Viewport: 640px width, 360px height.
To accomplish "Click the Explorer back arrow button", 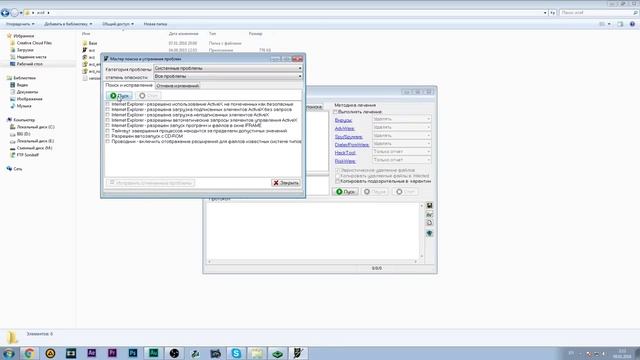I will click(x=5, y=13).
